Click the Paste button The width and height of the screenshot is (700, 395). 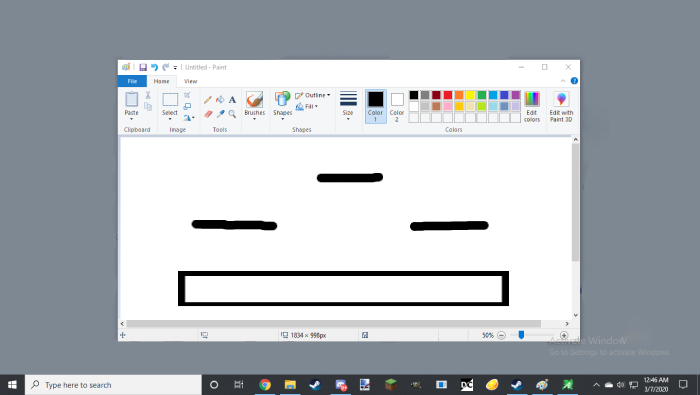click(131, 106)
